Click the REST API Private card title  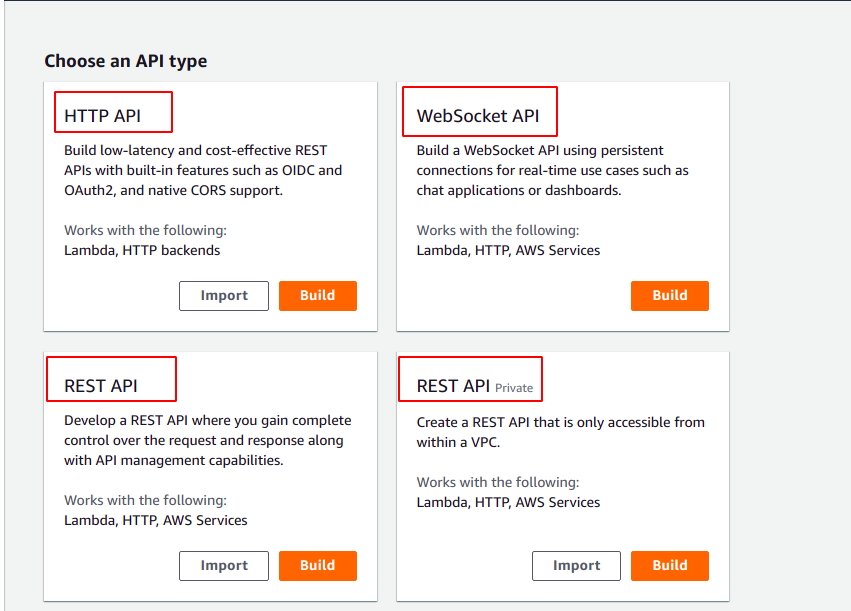[453, 386]
